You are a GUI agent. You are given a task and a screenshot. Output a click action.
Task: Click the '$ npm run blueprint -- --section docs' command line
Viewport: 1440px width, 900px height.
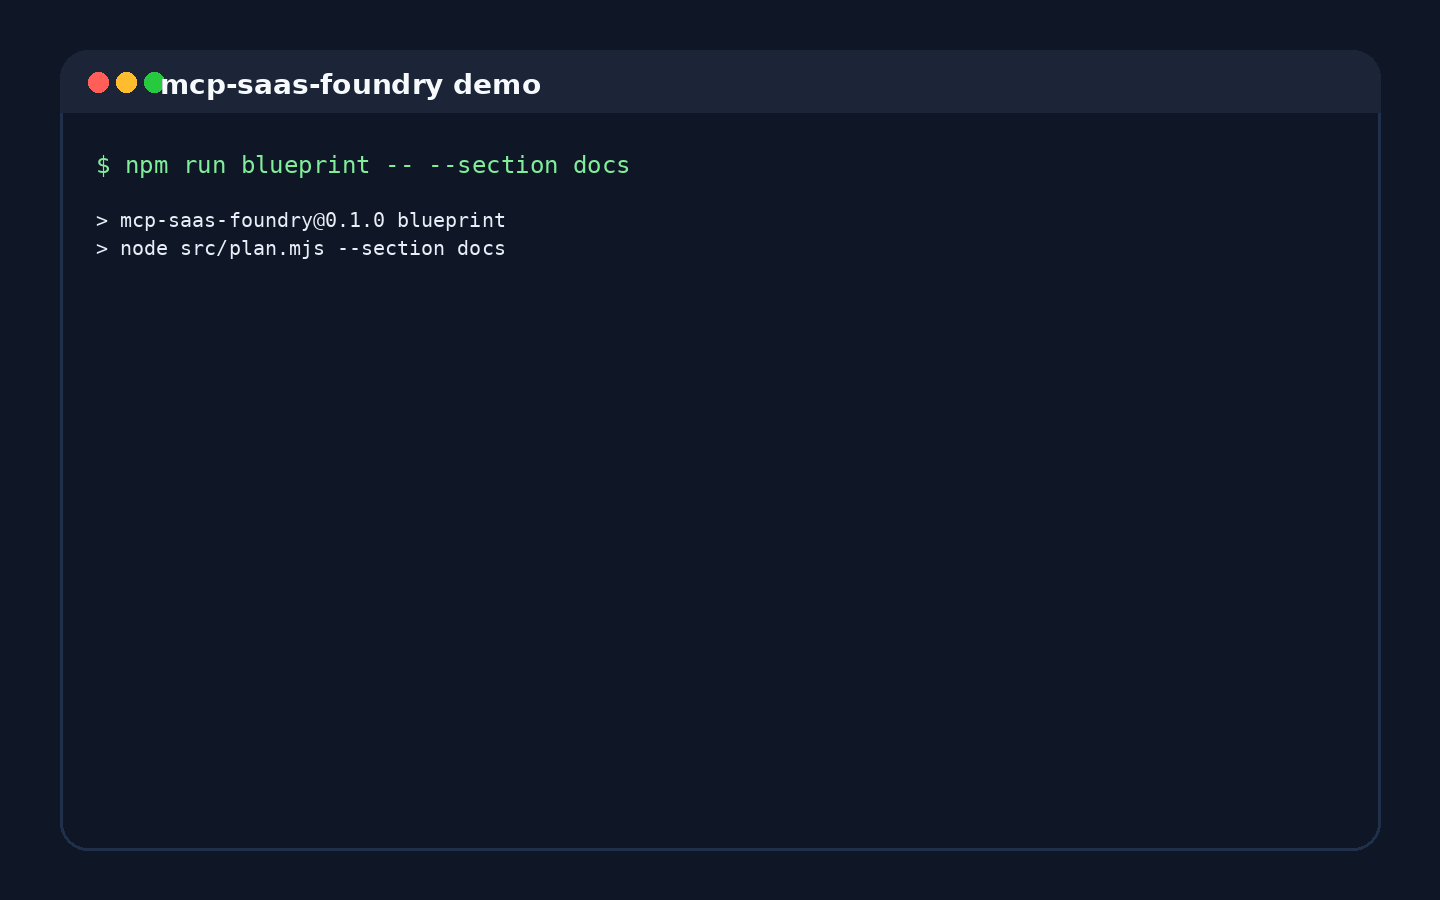[363, 165]
